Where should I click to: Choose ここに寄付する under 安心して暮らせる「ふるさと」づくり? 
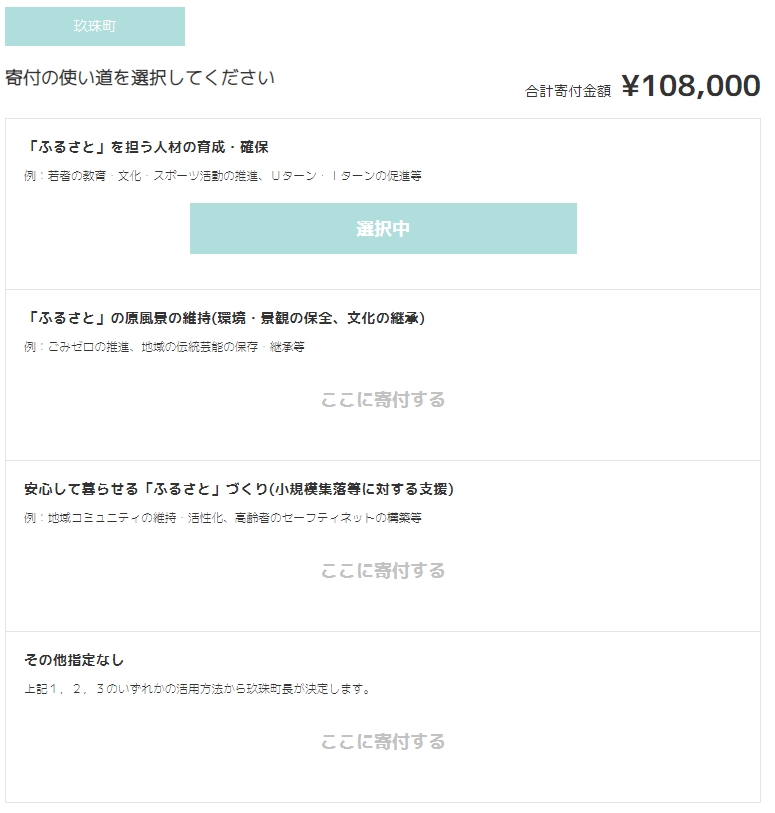click(x=383, y=571)
